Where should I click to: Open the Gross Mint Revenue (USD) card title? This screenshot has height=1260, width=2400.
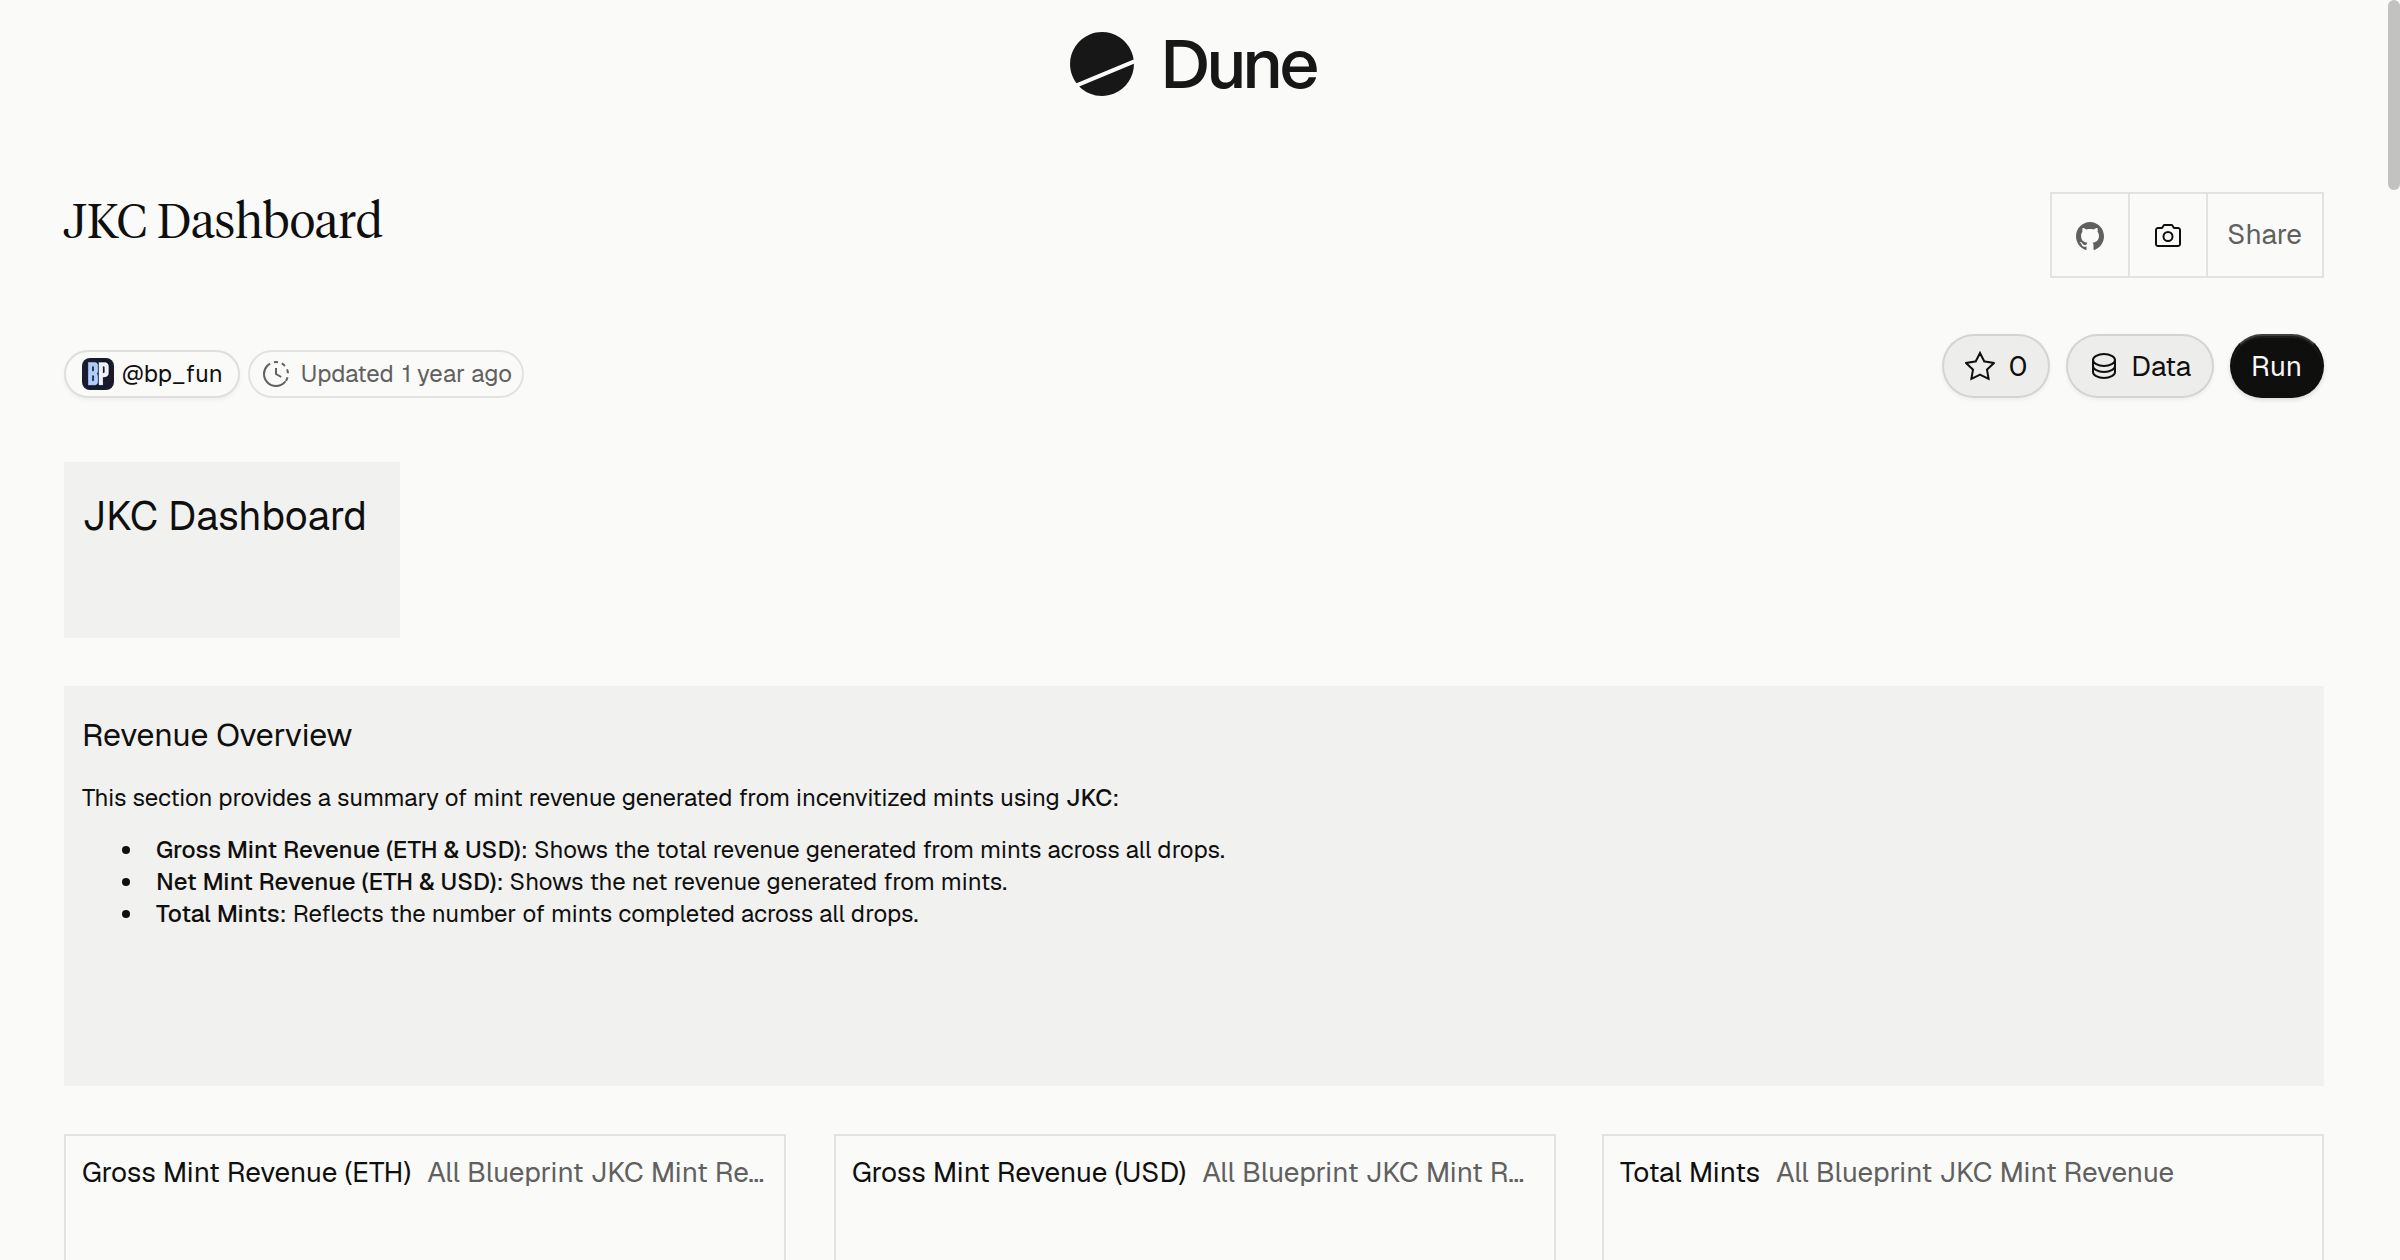tap(1019, 1172)
